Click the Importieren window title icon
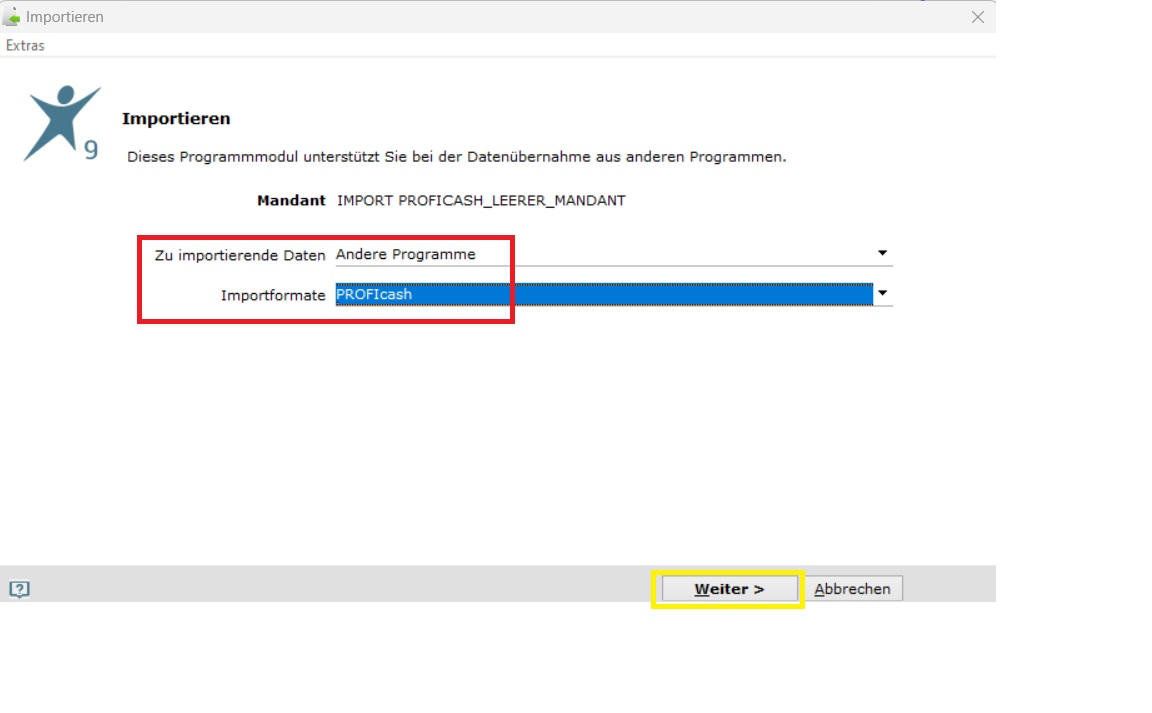The height and width of the screenshot is (713, 1152). point(12,16)
